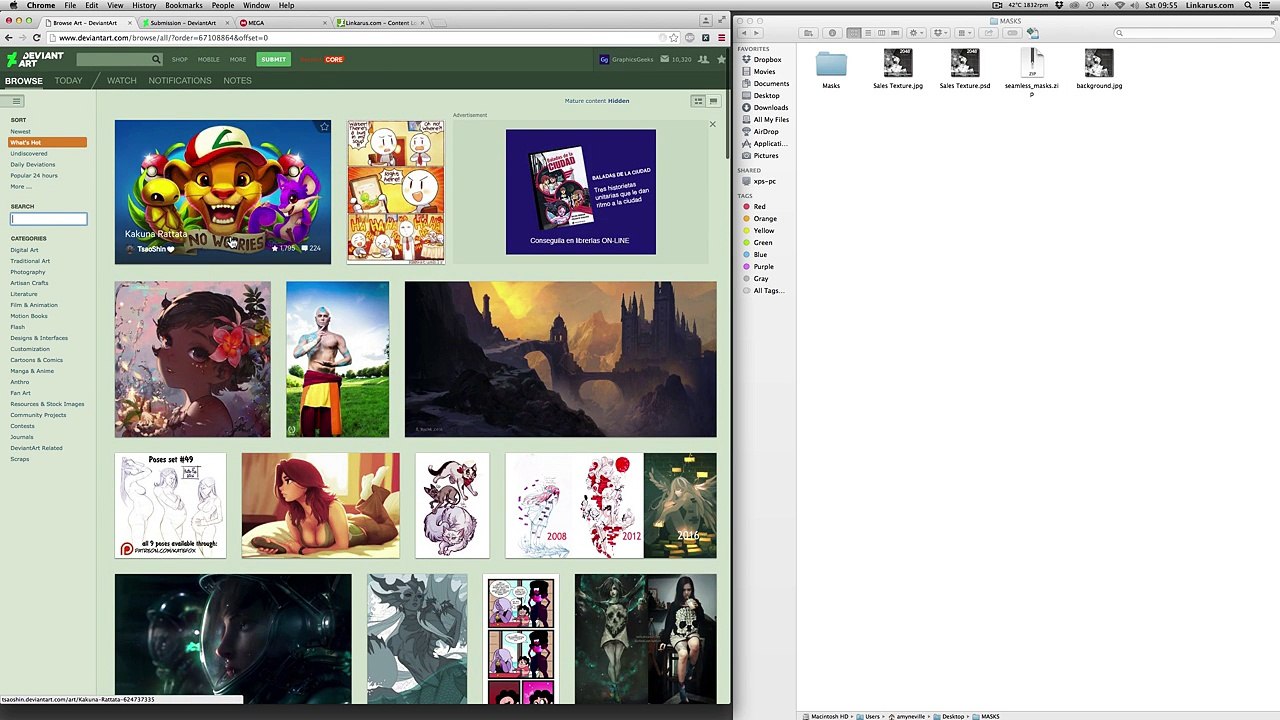Click the Finder share toolbar icon
1280x720 pixels.
click(x=988, y=33)
